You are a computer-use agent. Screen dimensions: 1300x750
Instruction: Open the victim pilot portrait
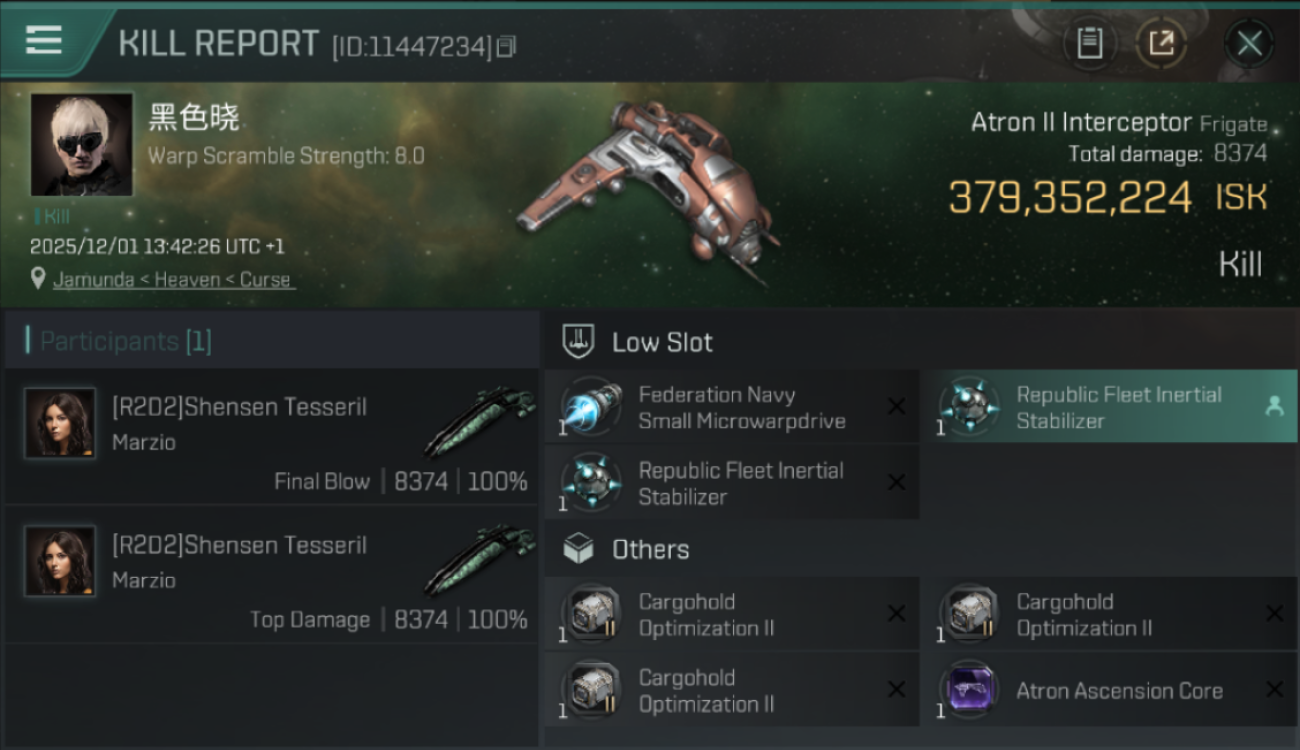(x=81, y=144)
